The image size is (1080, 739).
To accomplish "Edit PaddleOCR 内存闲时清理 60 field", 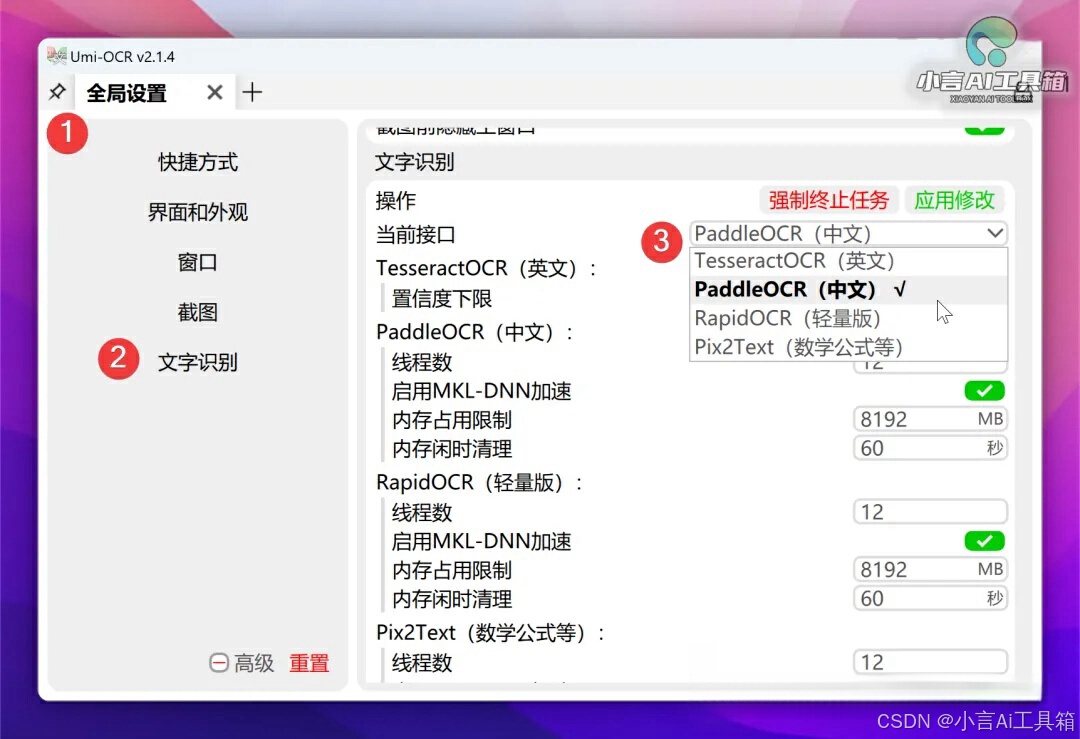I will tap(931, 448).
